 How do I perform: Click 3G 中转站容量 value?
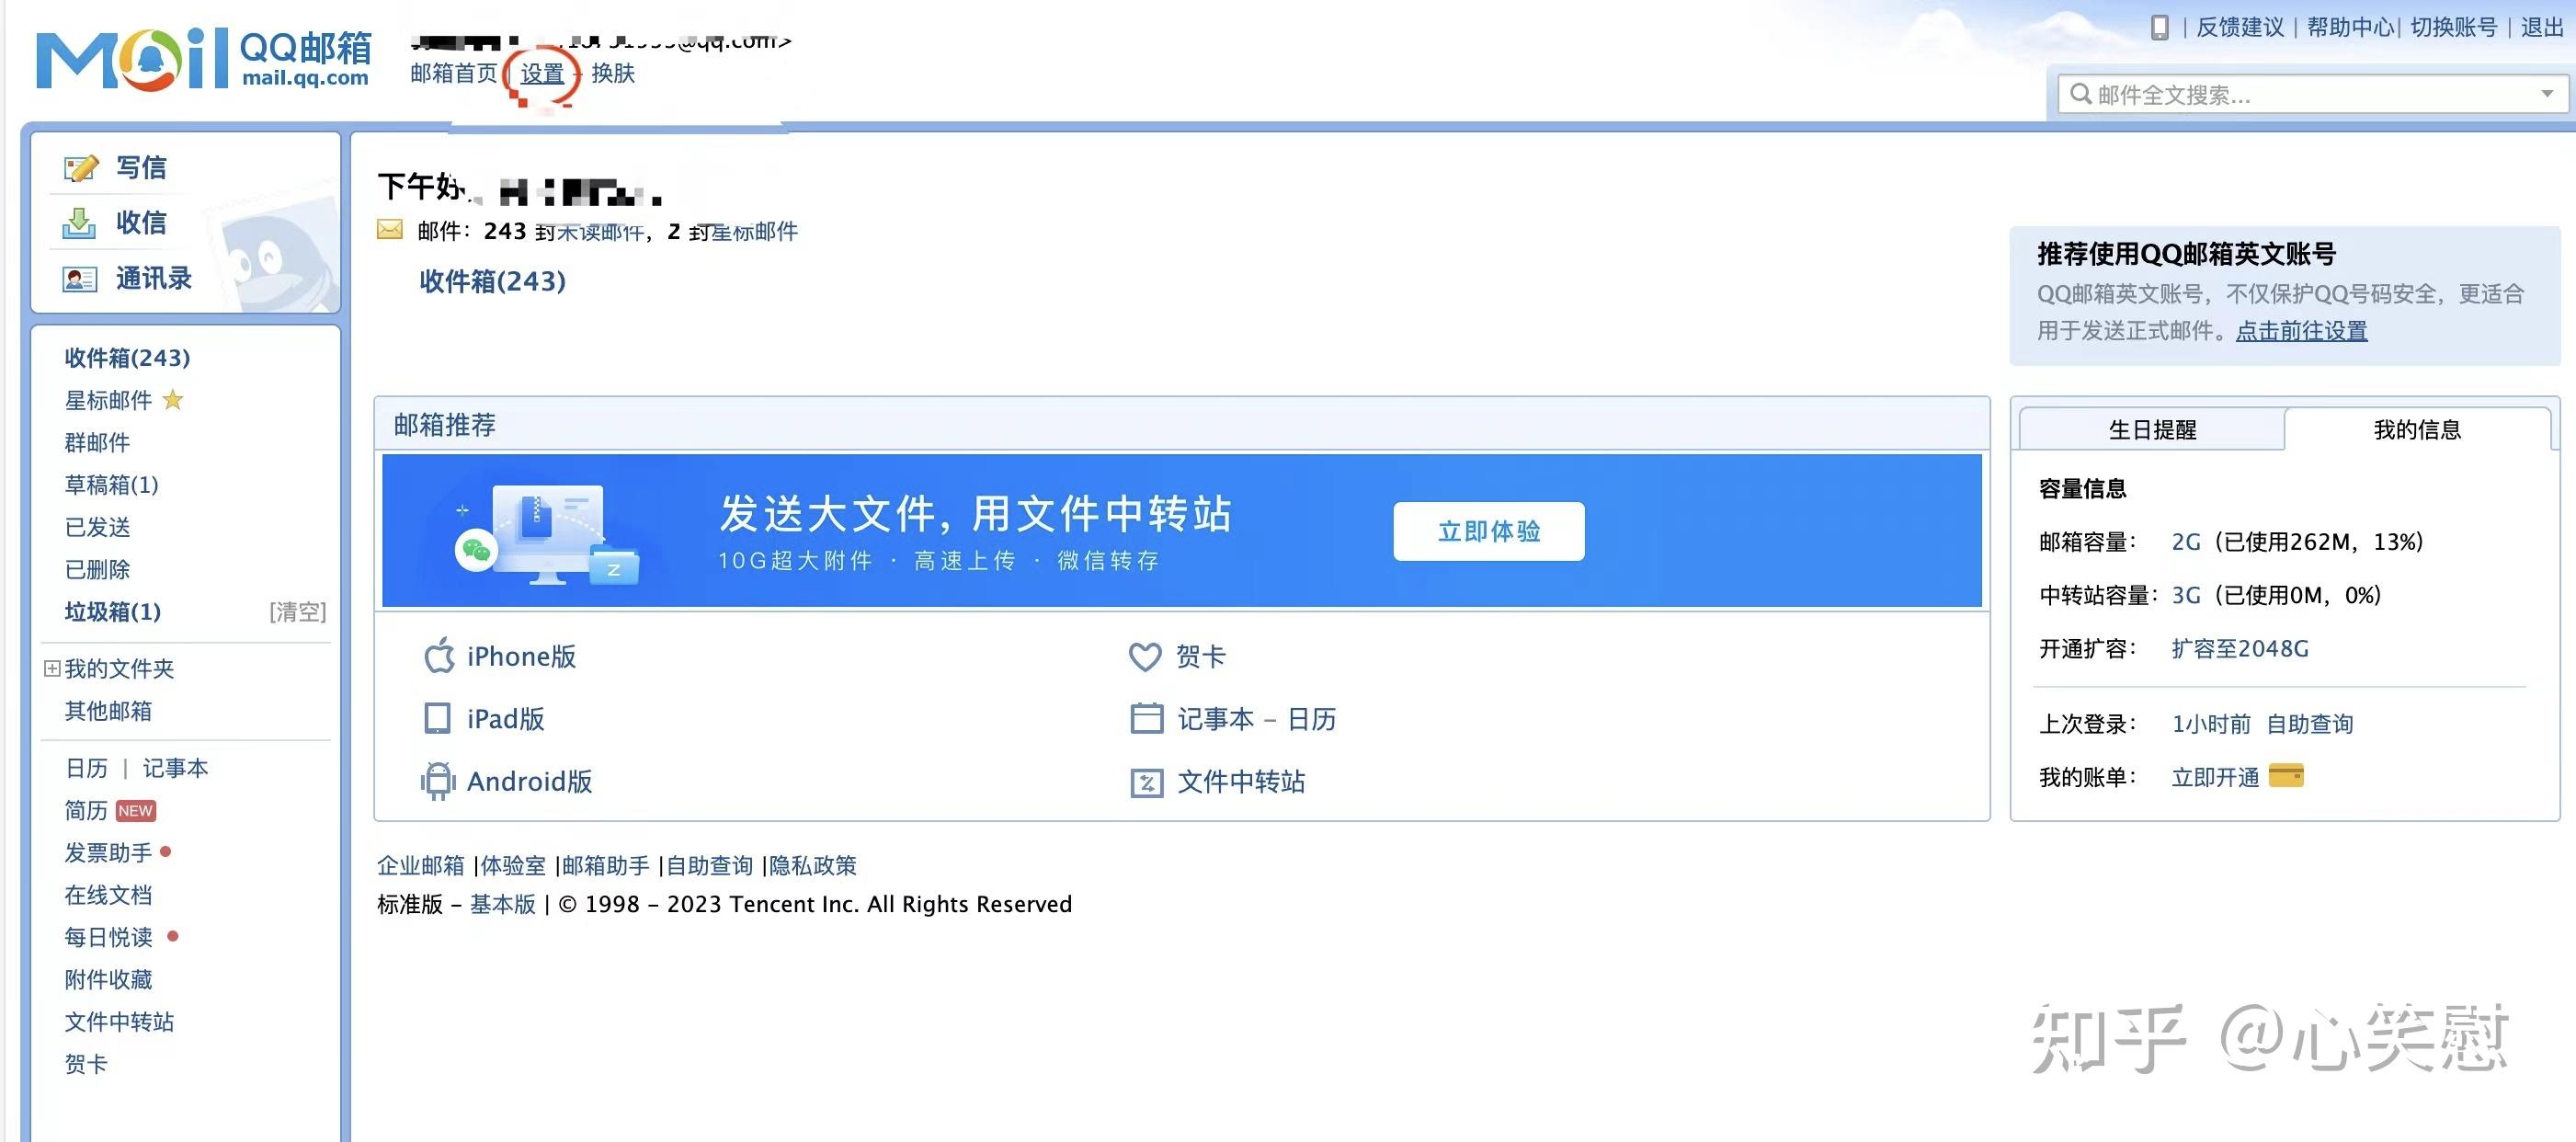click(2186, 595)
